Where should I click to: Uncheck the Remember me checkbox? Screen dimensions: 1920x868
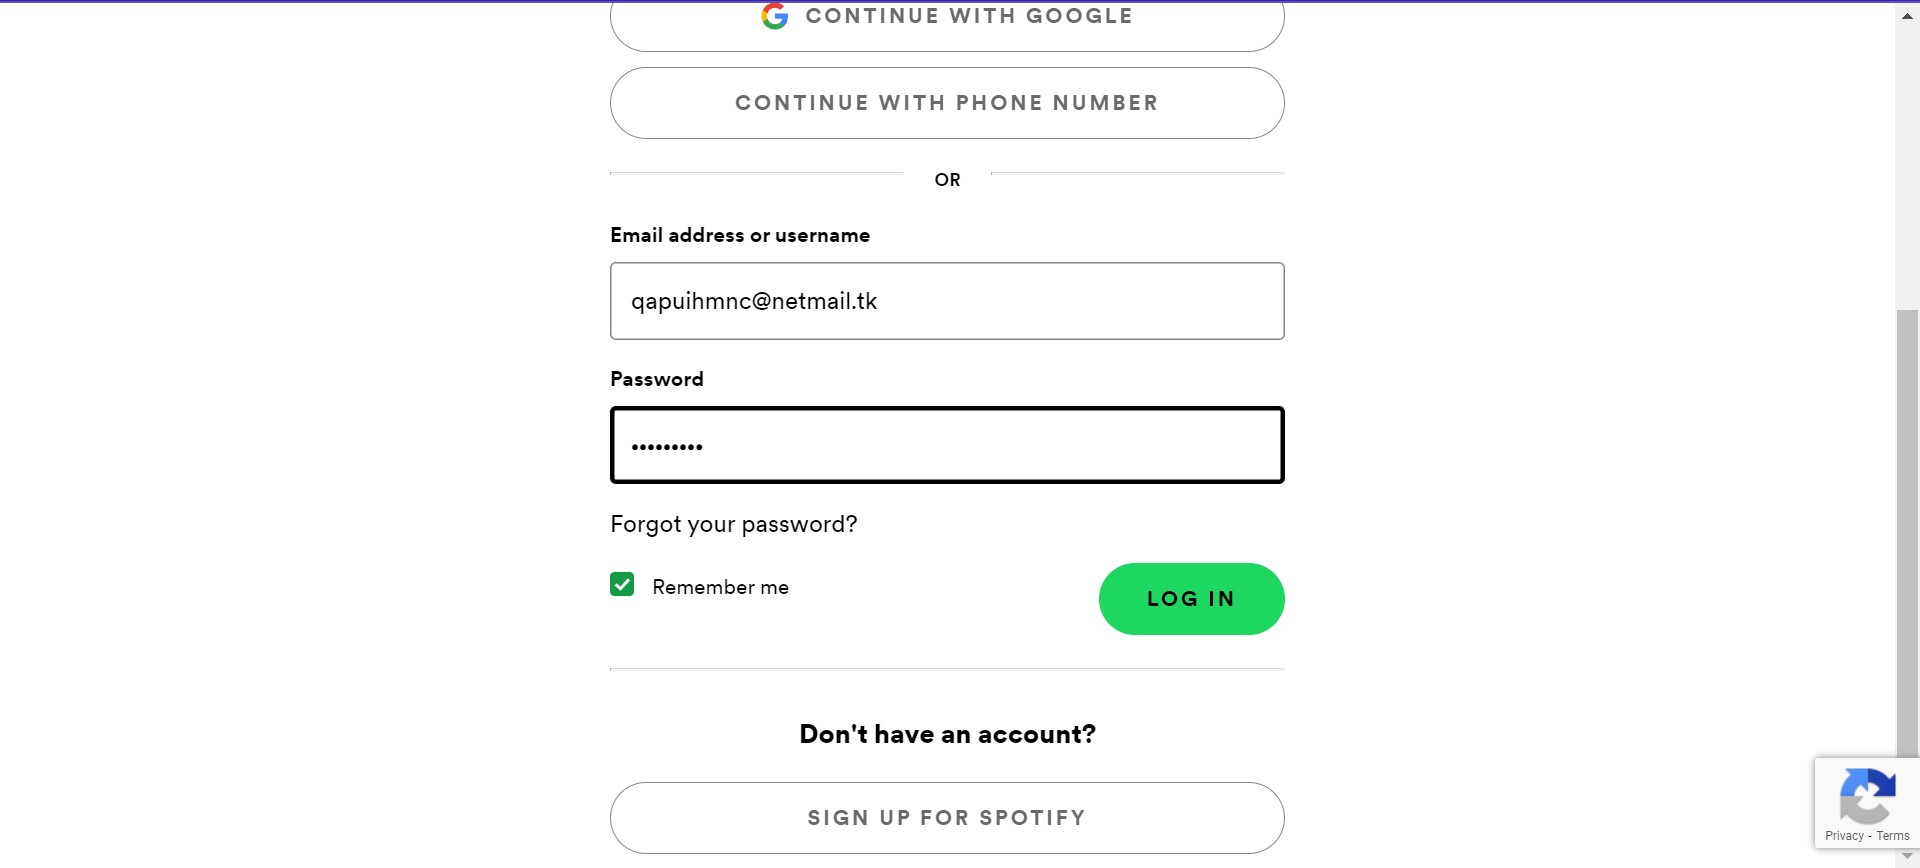622,584
